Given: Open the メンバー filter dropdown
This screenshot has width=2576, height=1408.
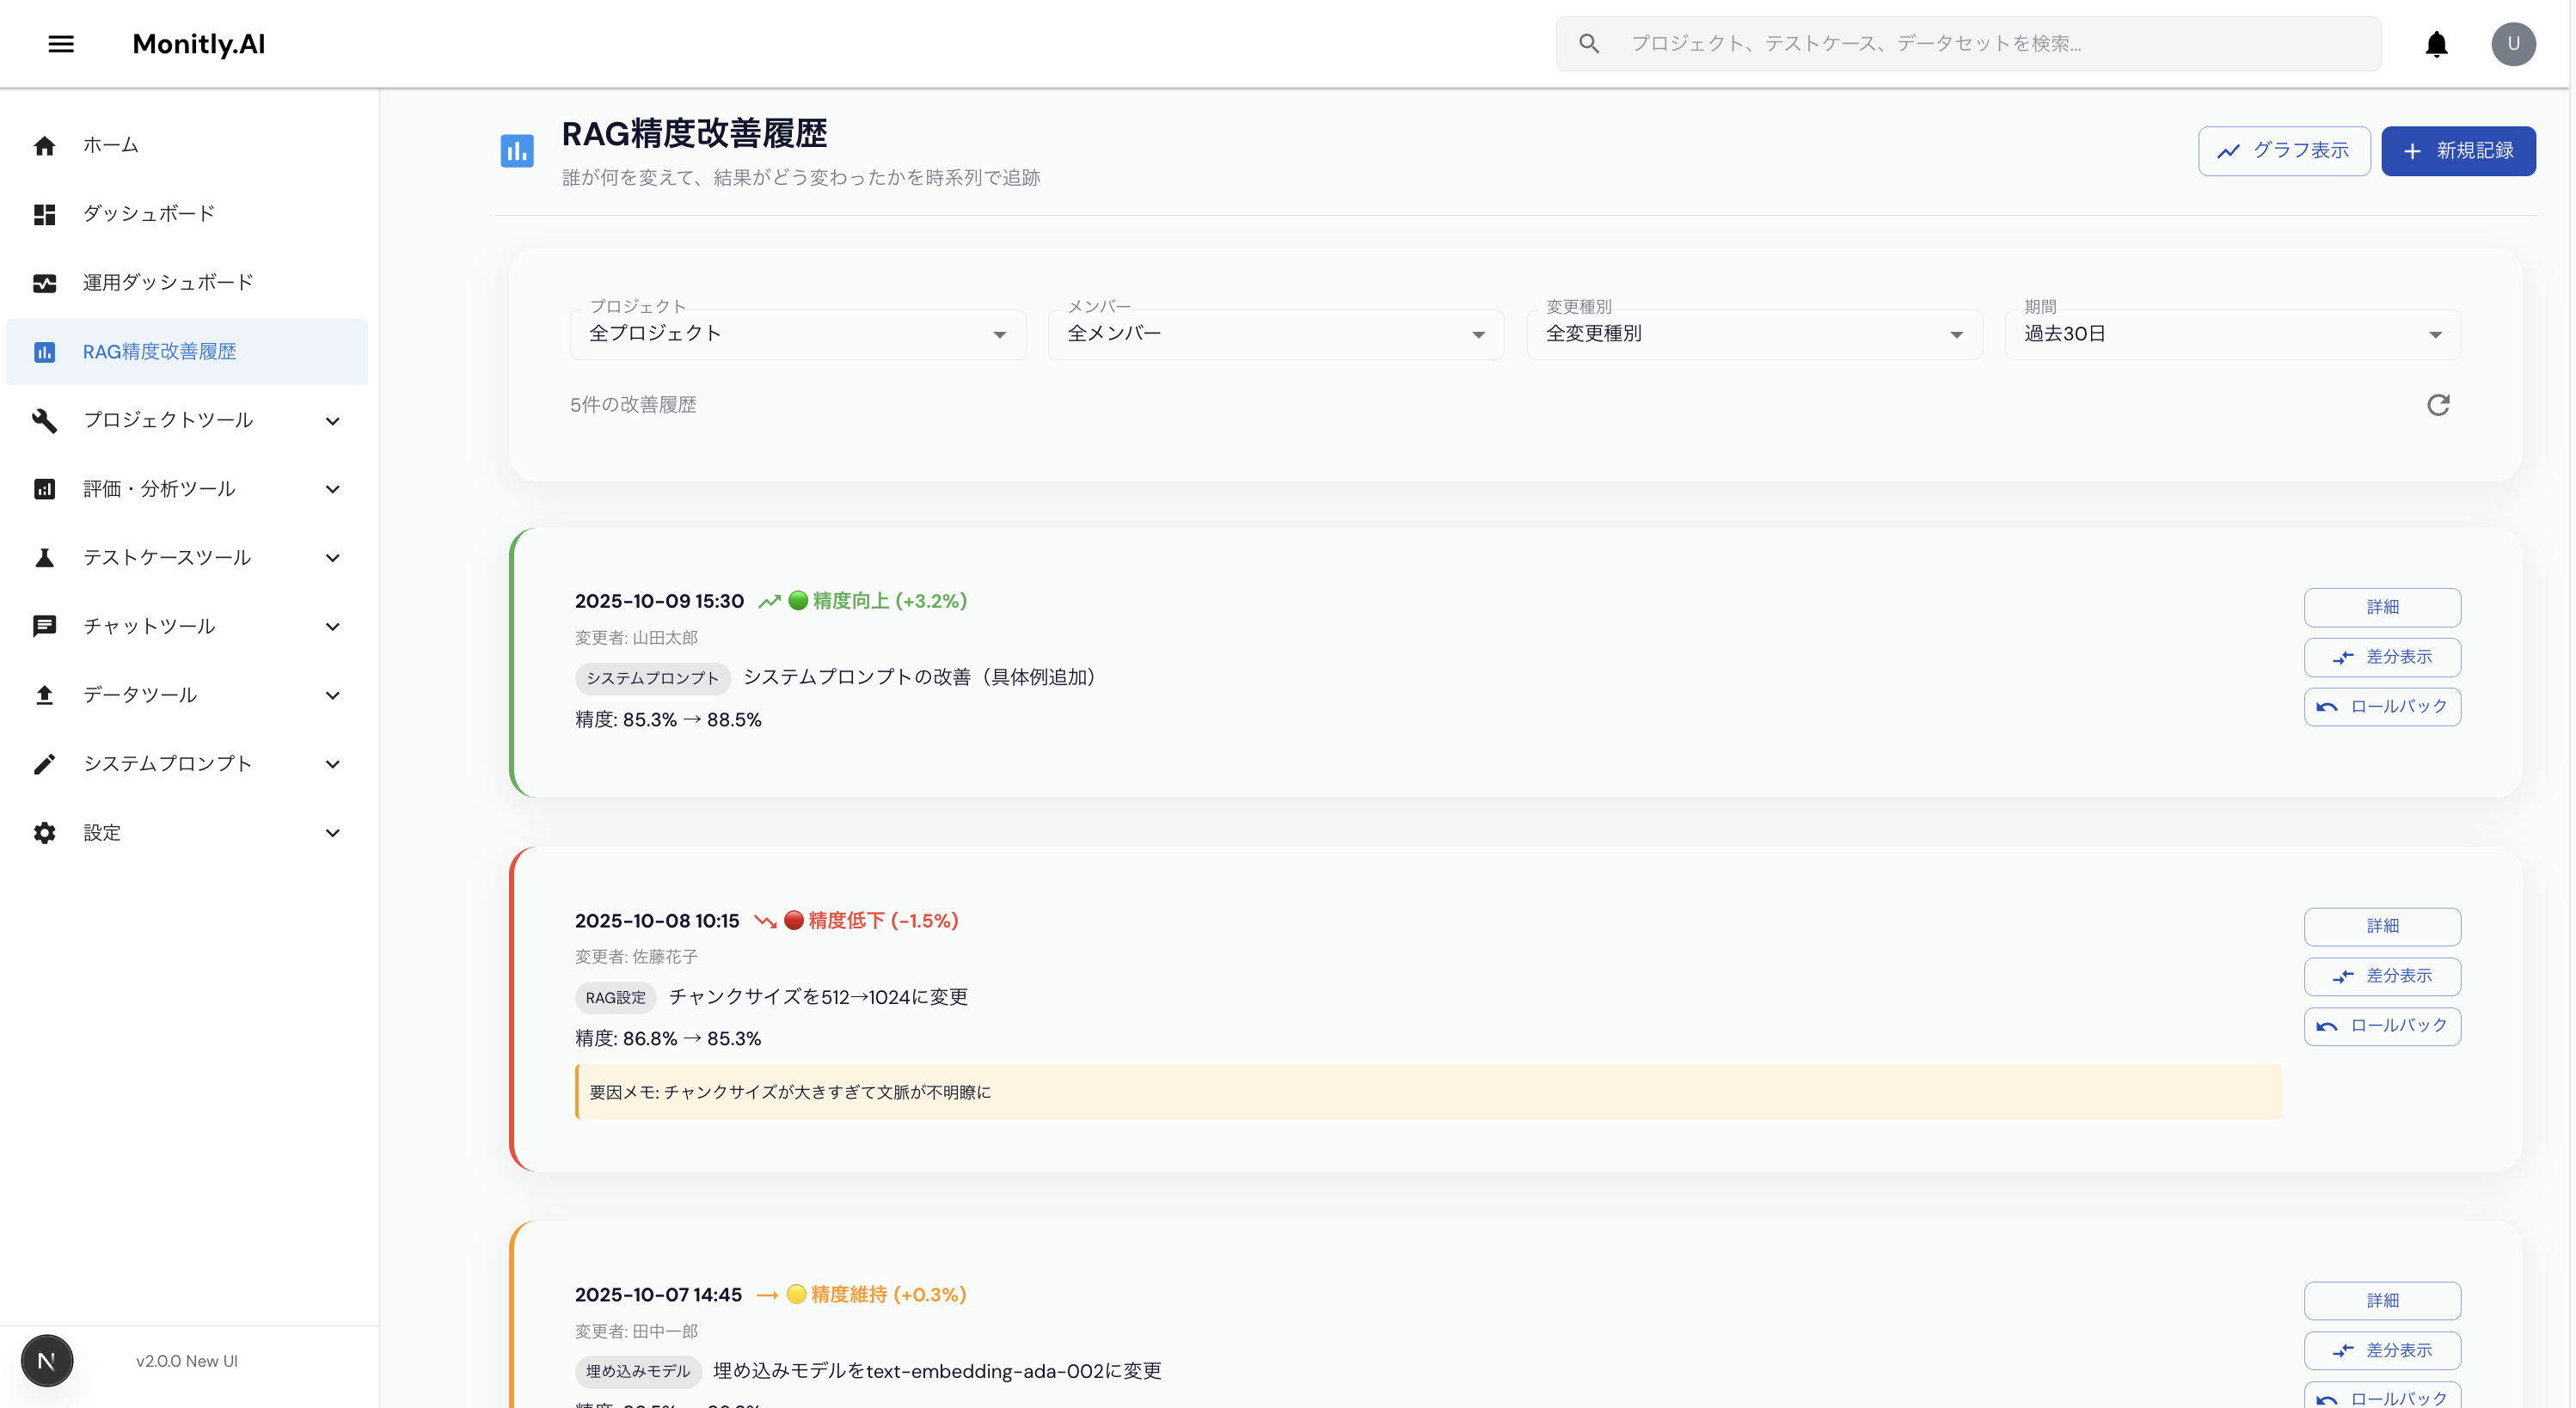Looking at the screenshot, I should [x=1275, y=334].
